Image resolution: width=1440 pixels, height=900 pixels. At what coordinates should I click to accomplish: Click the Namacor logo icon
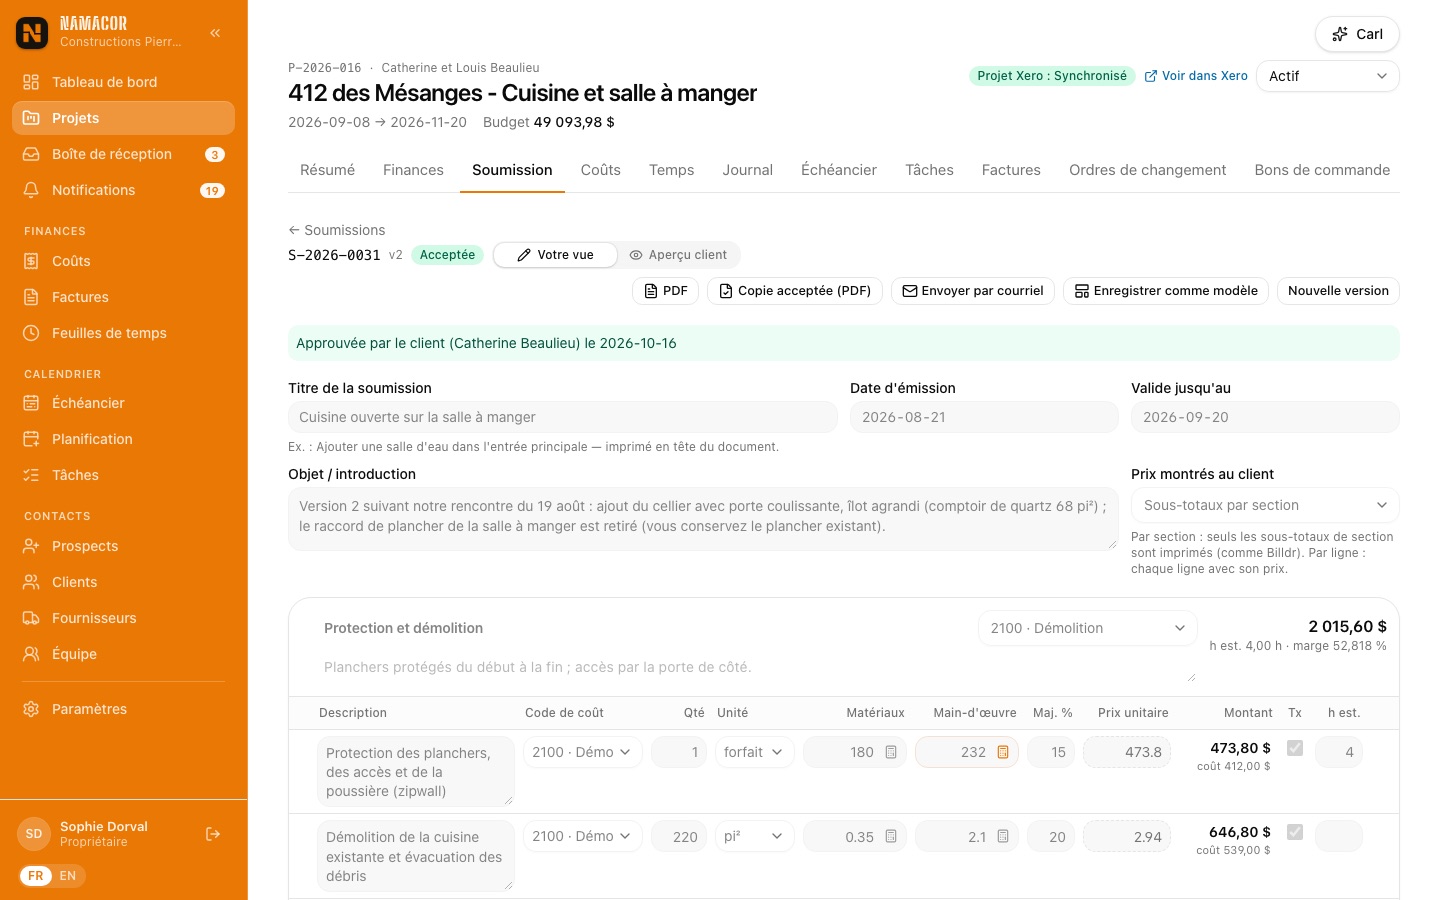pos(32,33)
